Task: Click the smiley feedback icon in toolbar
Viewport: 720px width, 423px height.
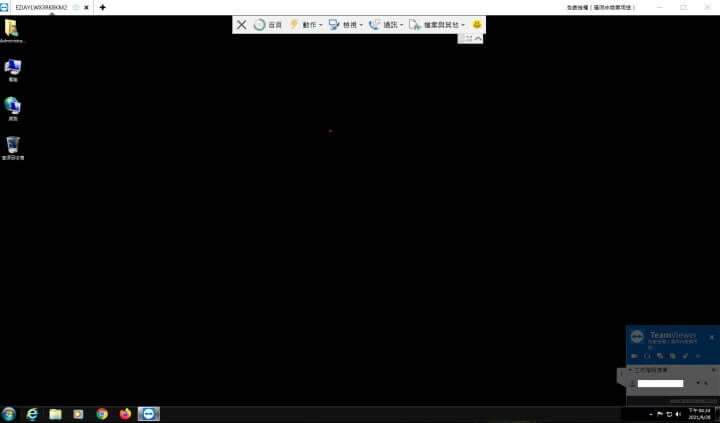Action: coord(477,24)
